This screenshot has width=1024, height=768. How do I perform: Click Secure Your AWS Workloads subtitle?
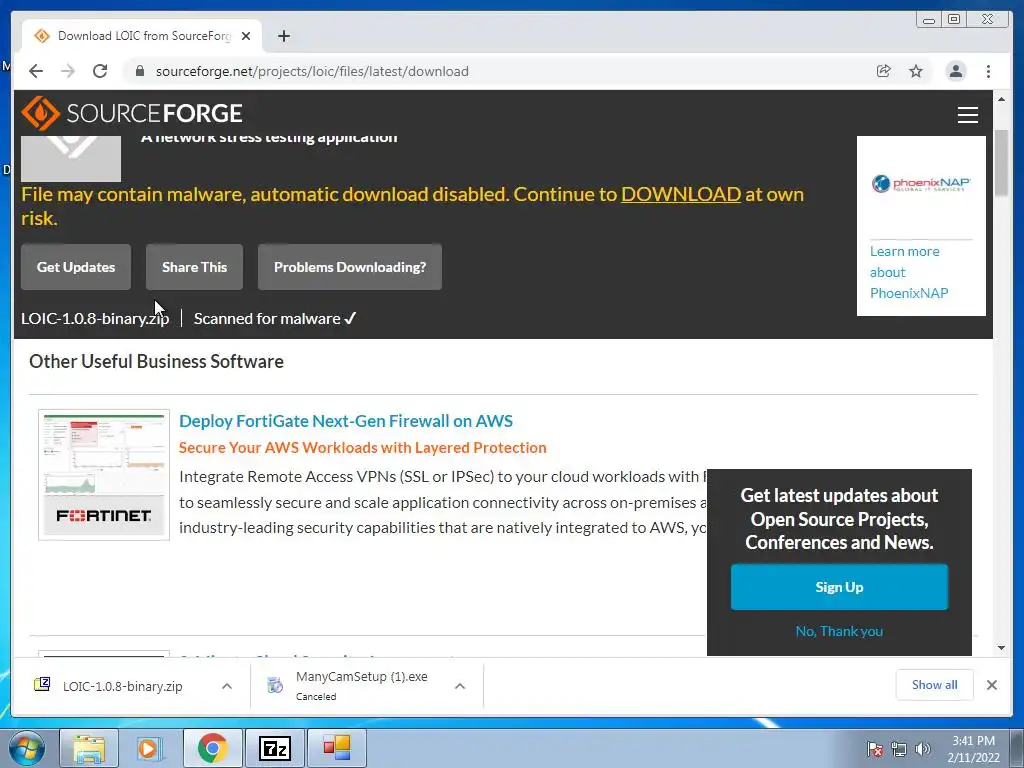pyautogui.click(x=362, y=448)
